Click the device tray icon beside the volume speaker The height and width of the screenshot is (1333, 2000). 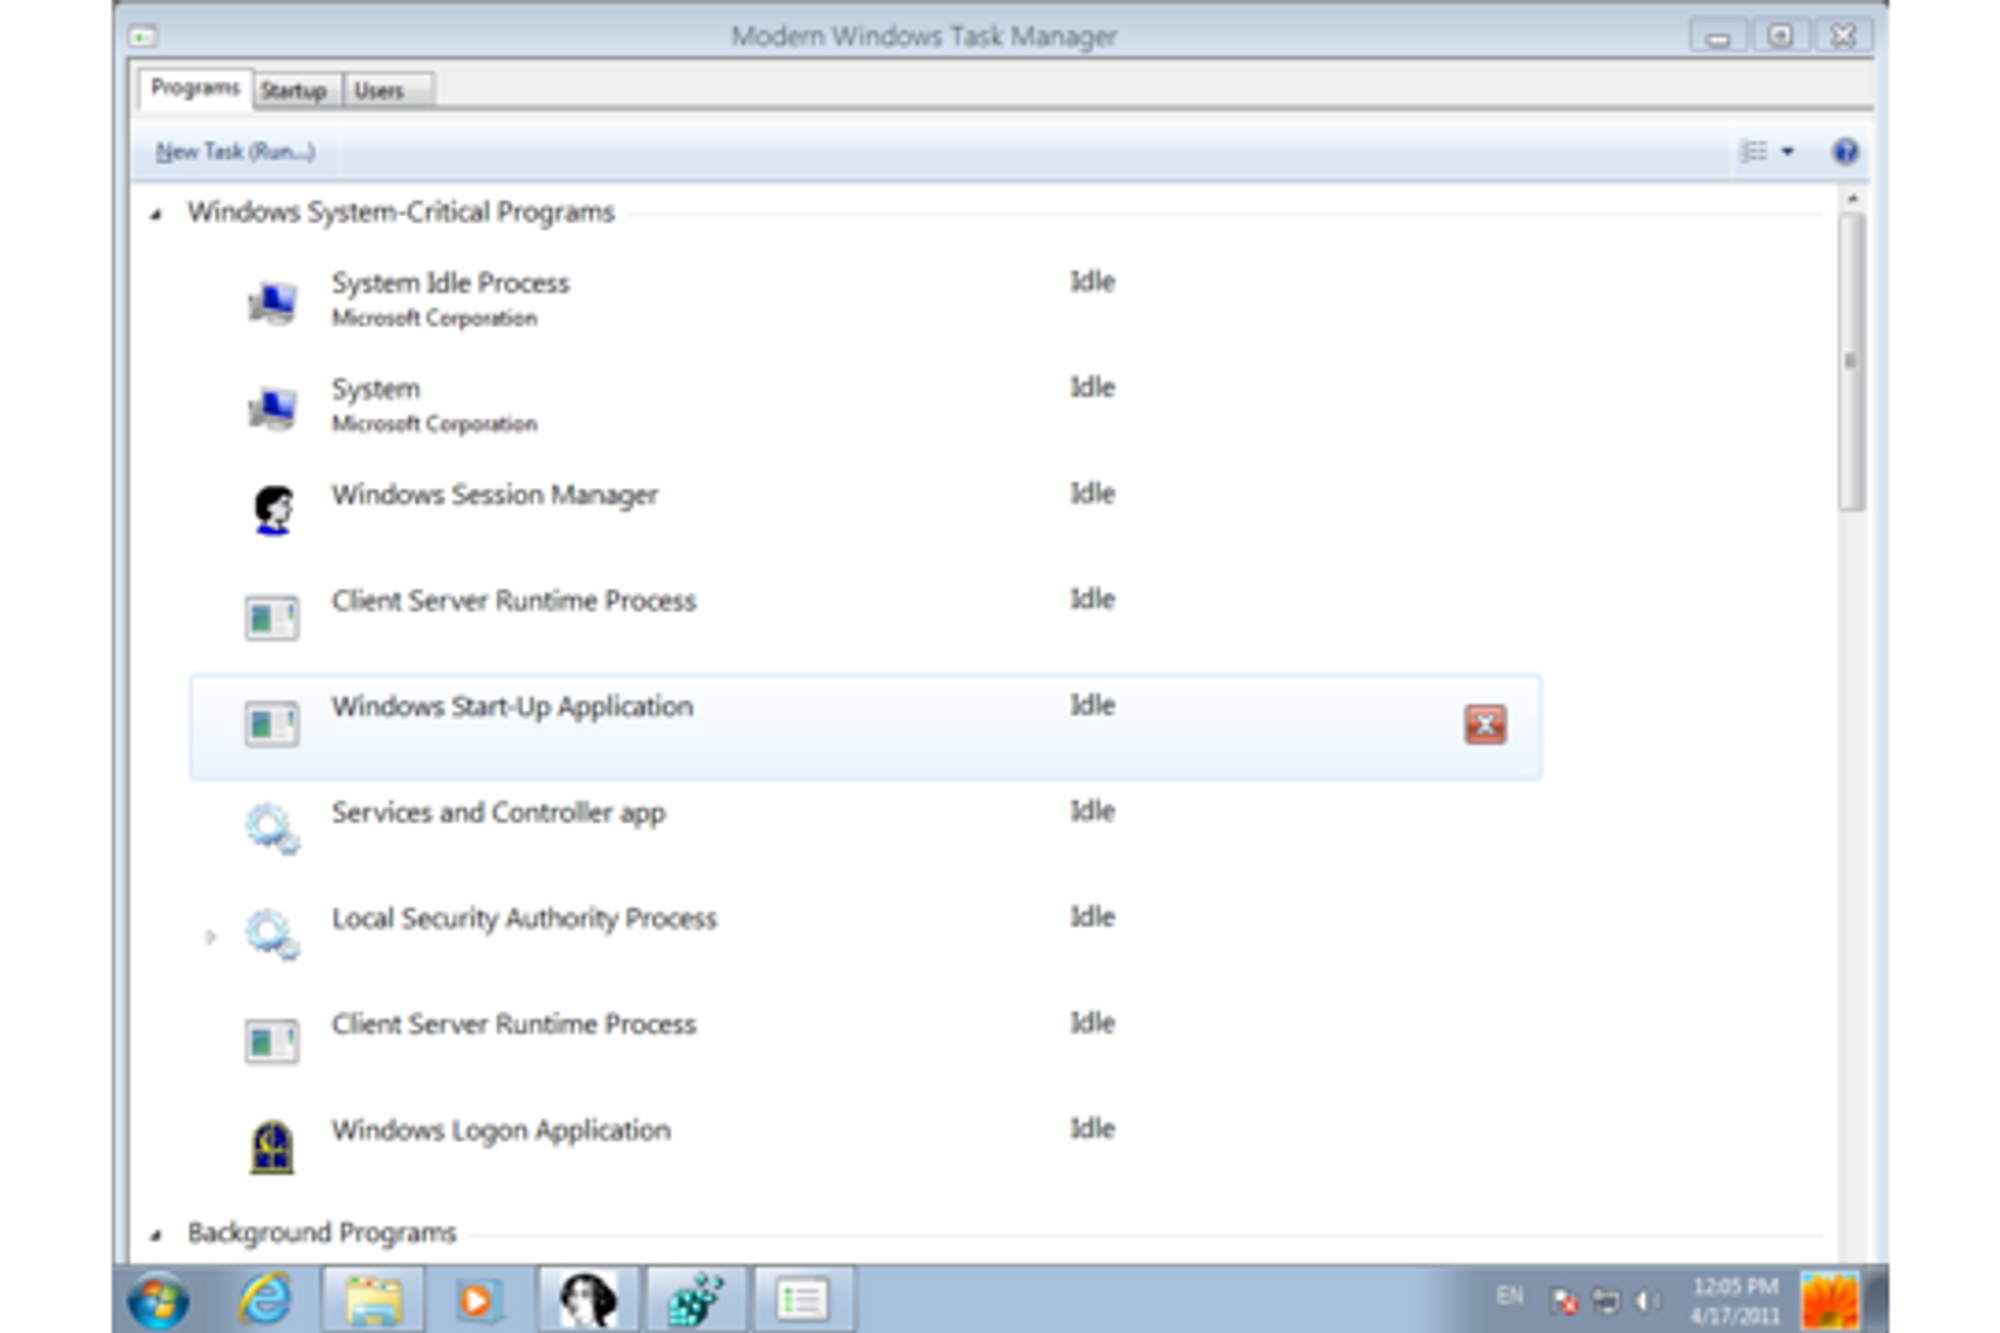tap(1606, 1301)
